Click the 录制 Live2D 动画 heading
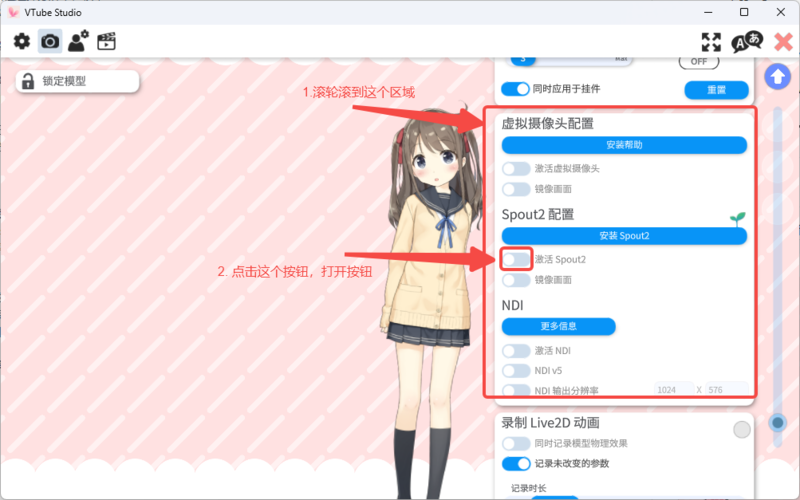800x500 pixels. pos(550,422)
